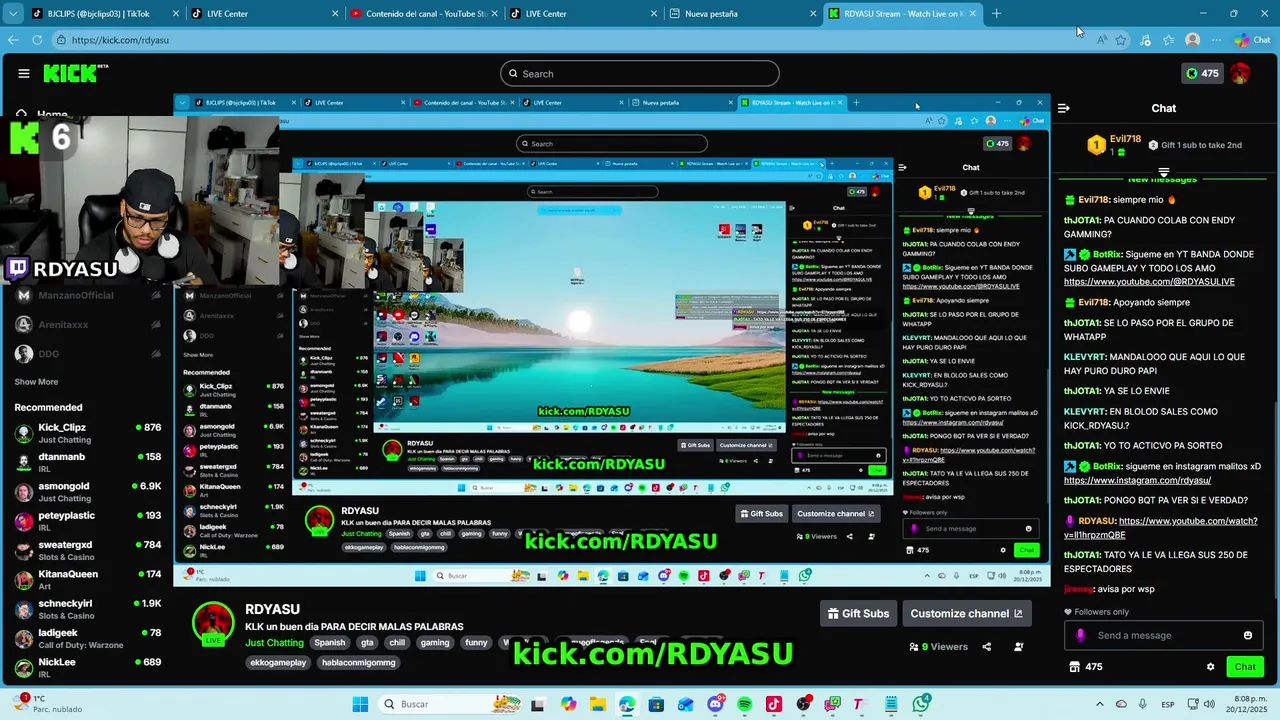Viewport: 1280px width, 720px height.
Task: Switch to the Contenido del canal YouTube tab
Action: 425,14
